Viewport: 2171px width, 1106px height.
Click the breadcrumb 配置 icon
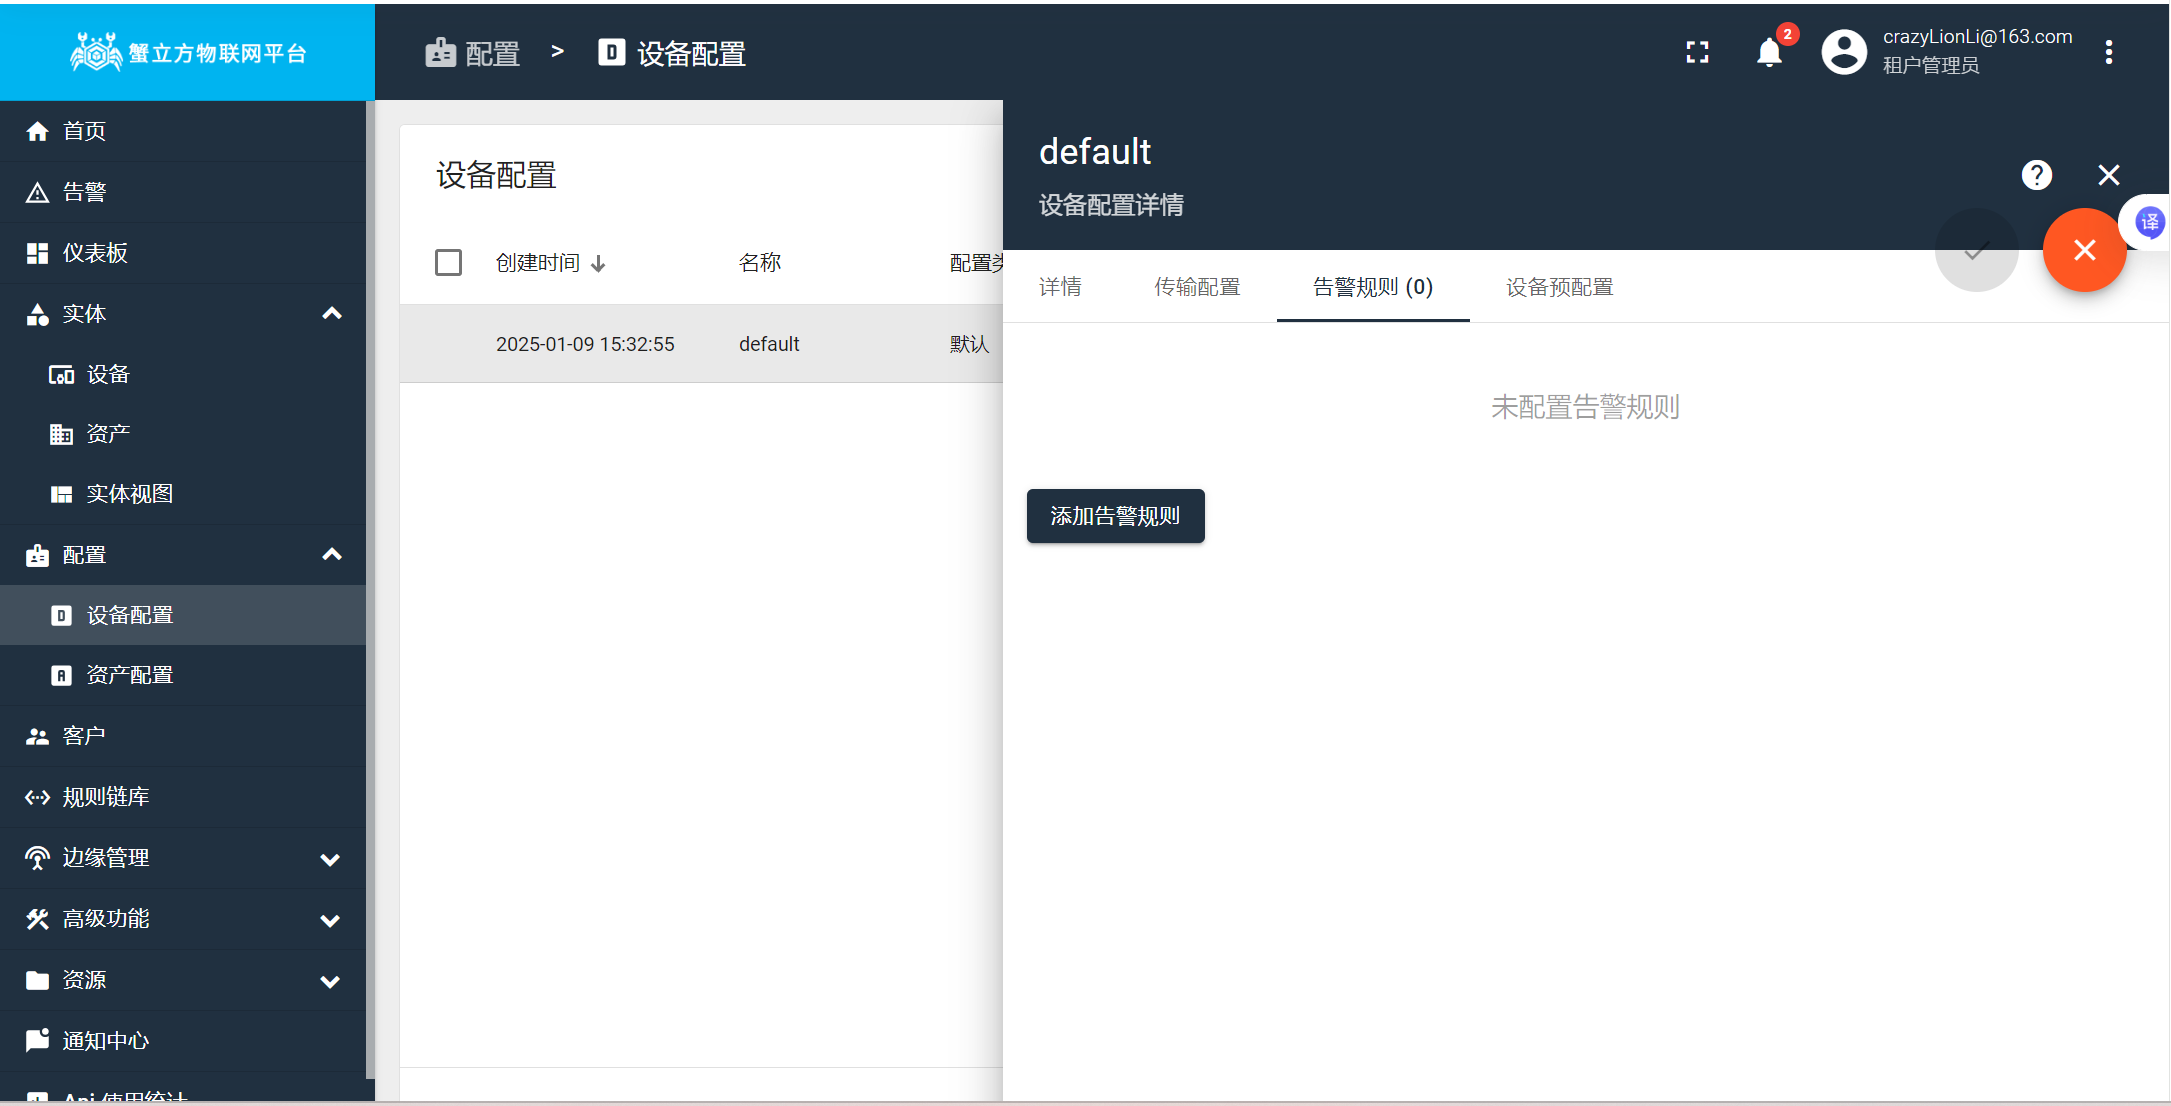pos(441,53)
